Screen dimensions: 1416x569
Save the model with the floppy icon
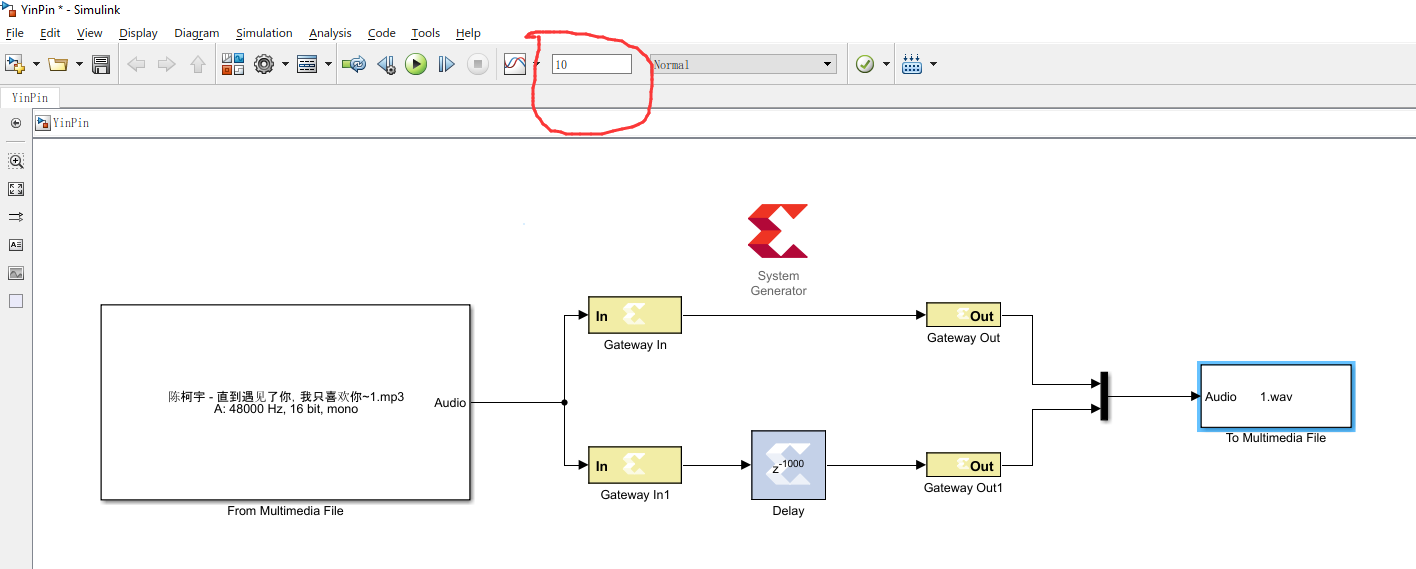(x=100, y=64)
